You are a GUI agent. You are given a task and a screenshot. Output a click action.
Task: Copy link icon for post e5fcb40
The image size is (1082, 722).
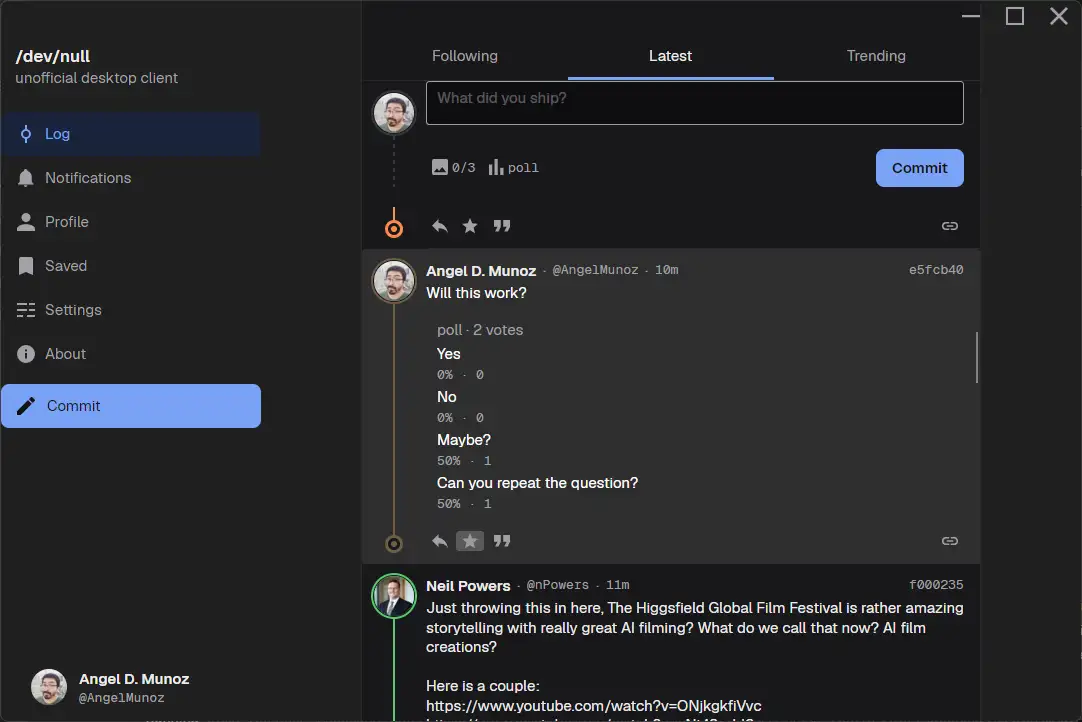[950, 541]
